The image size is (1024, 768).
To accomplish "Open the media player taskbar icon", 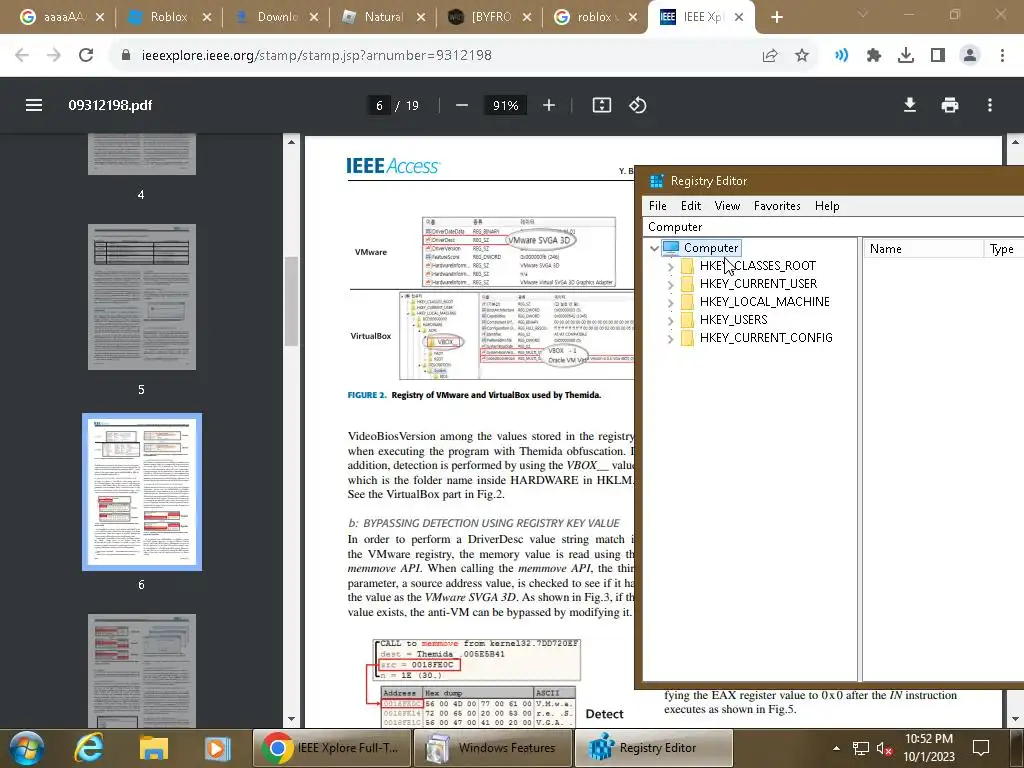I will coord(217,748).
